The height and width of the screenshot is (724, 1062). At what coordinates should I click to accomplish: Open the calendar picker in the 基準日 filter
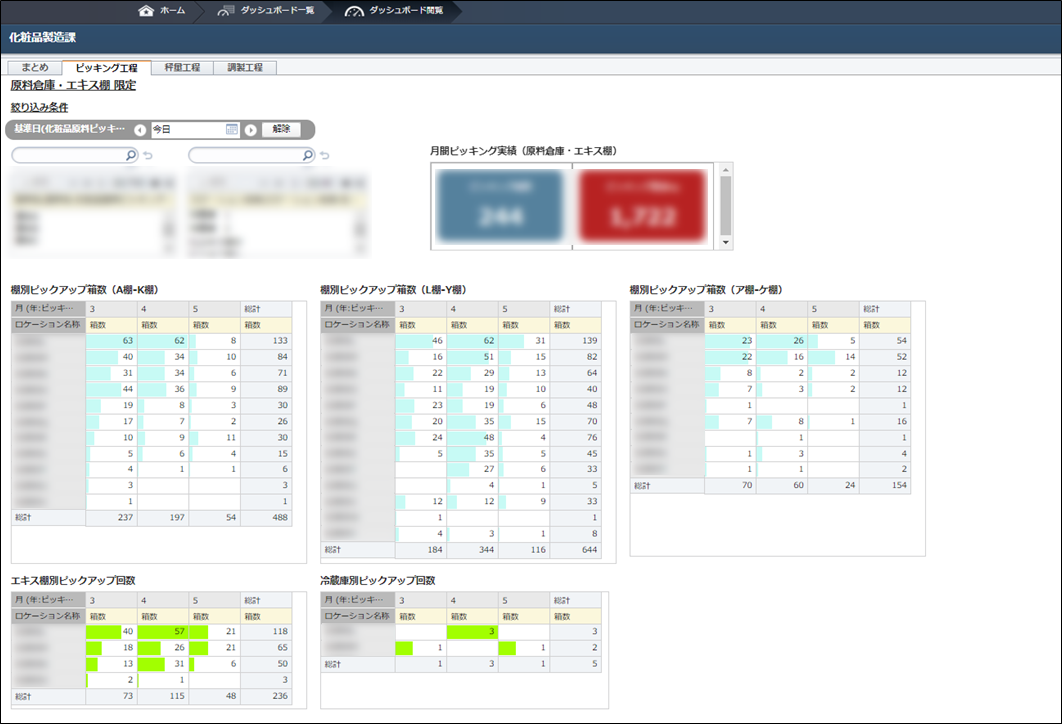click(x=232, y=130)
